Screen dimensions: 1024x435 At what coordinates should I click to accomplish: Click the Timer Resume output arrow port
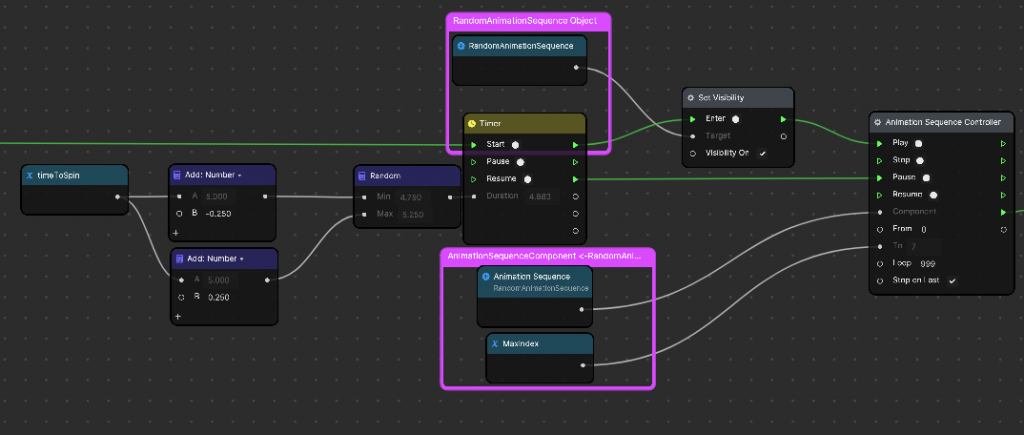point(575,179)
